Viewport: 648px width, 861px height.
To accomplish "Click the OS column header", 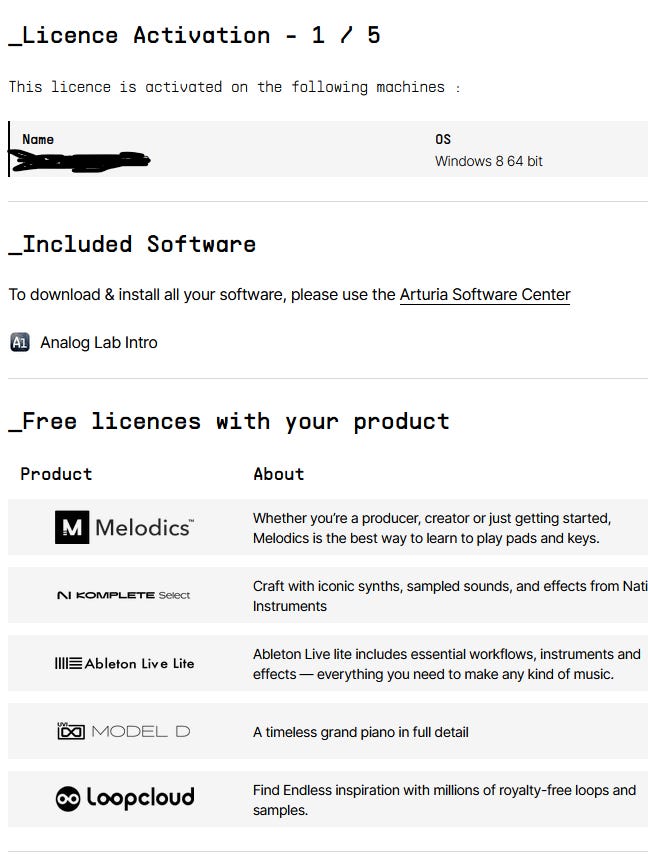I will [443, 139].
